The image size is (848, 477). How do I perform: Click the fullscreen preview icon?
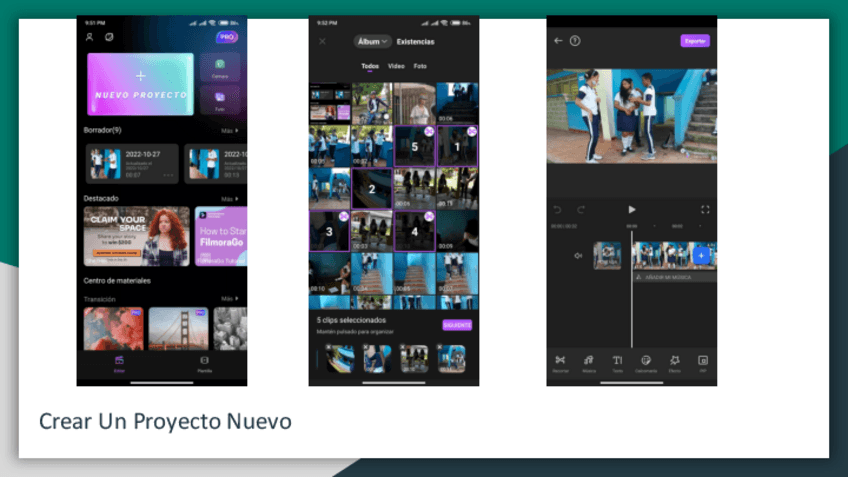pos(705,210)
